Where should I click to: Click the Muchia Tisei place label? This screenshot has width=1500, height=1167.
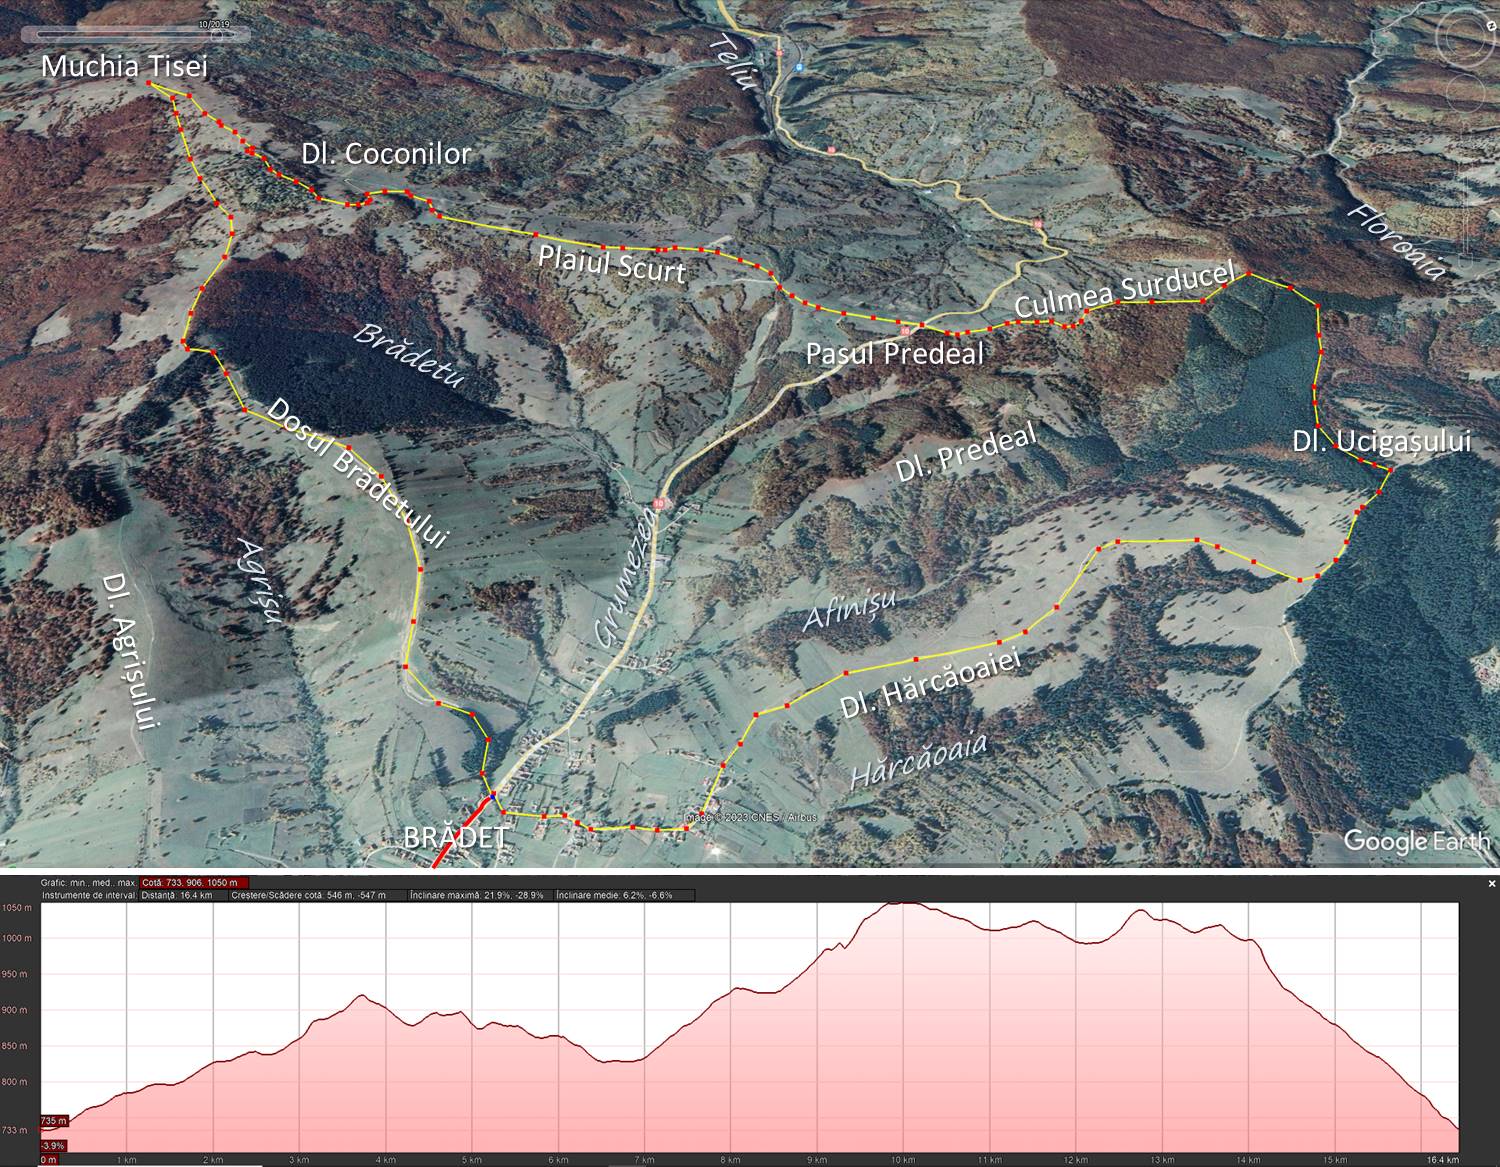coord(124,67)
